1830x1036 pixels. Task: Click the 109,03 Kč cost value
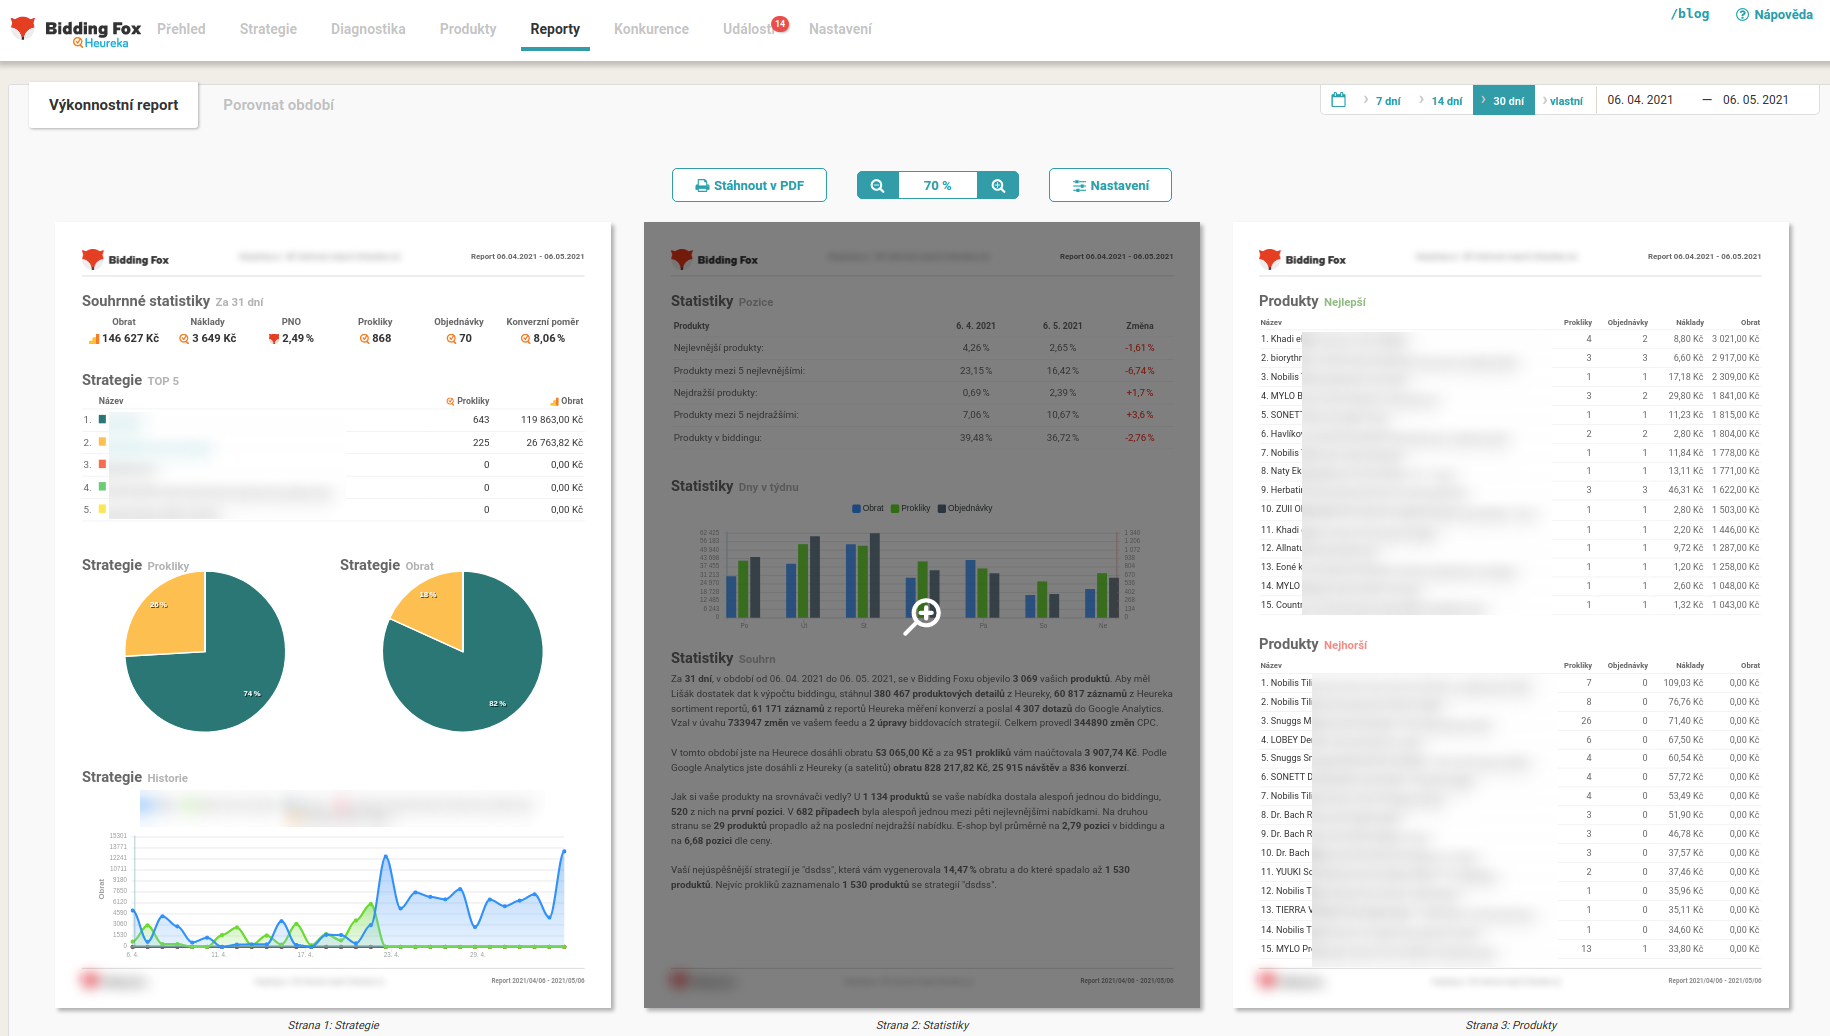tap(1684, 683)
